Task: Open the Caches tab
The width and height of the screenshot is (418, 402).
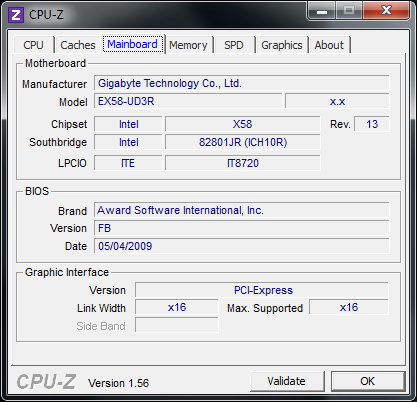Action: [78, 45]
